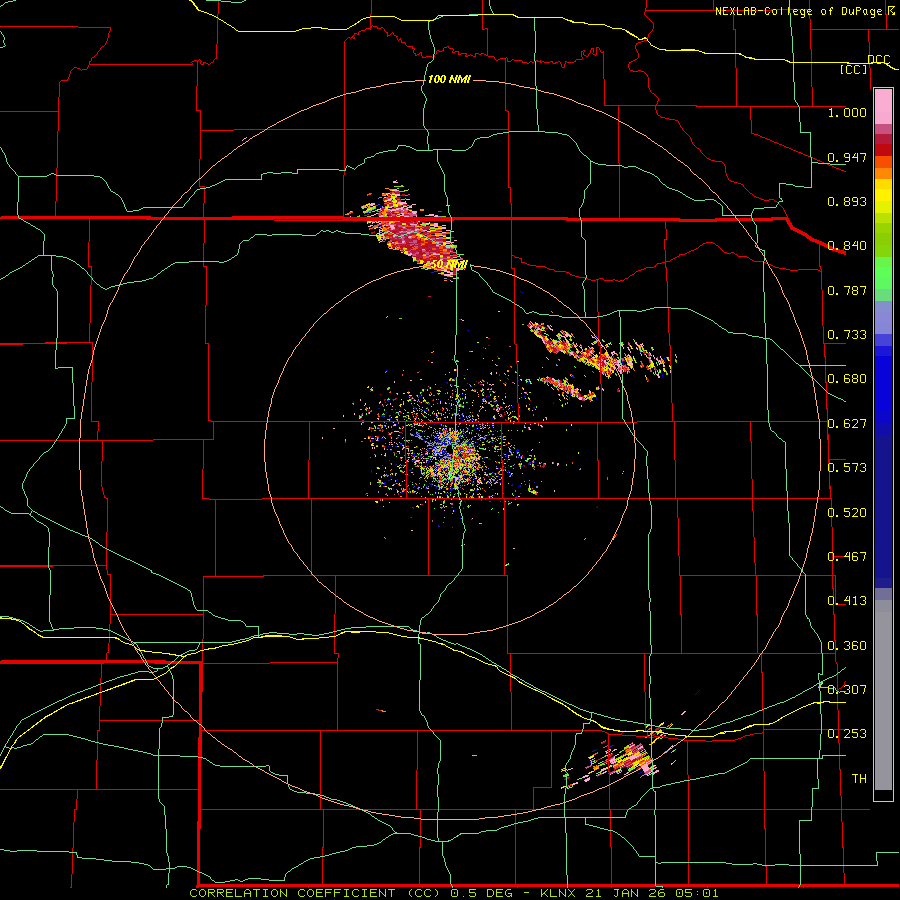
Task: Click the radar site center clutter
Action: pyautogui.click(x=453, y=453)
